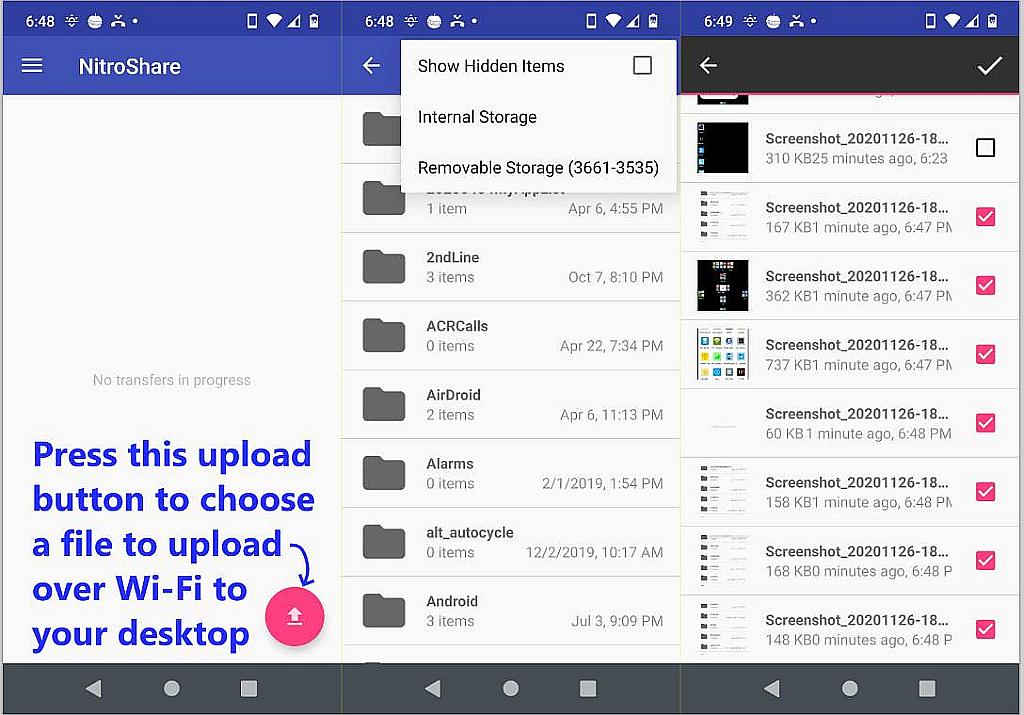The width and height of the screenshot is (1024, 715).
Task: Select the AirDroid folder name
Action: 453,395
